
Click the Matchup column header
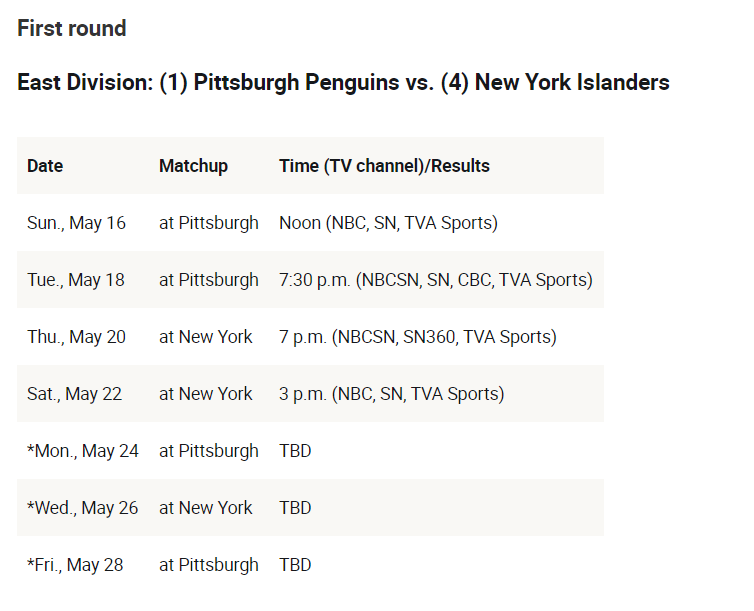[193, 166]
